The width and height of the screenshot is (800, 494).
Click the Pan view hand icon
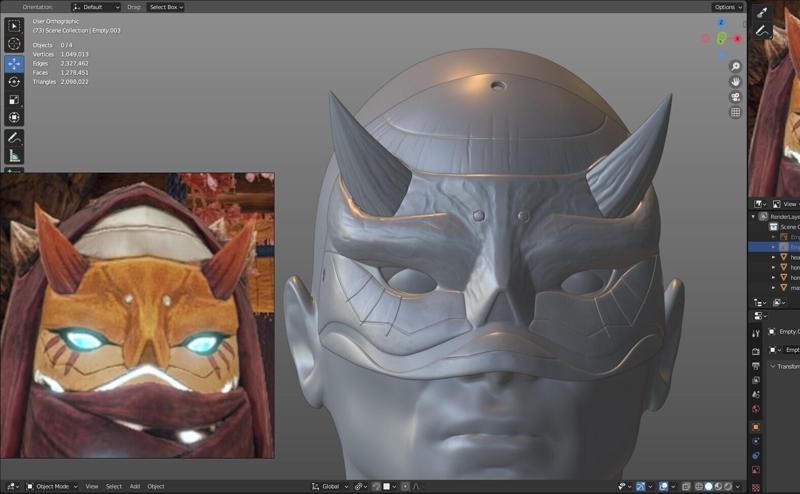pos(735,82)
